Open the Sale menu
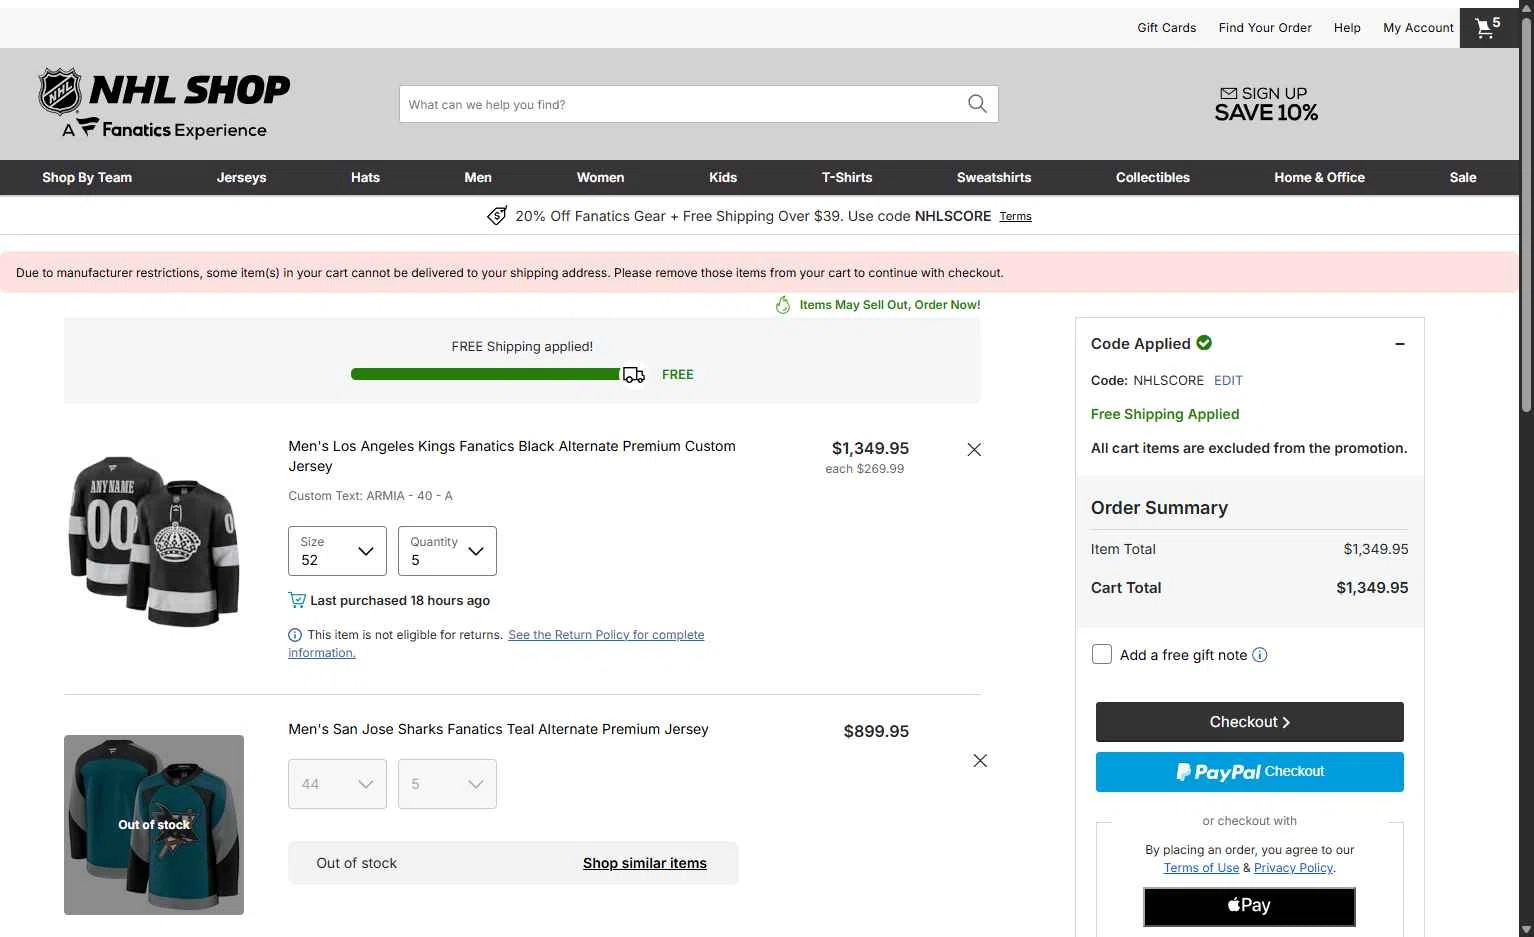 click(x=1463, y=178)
